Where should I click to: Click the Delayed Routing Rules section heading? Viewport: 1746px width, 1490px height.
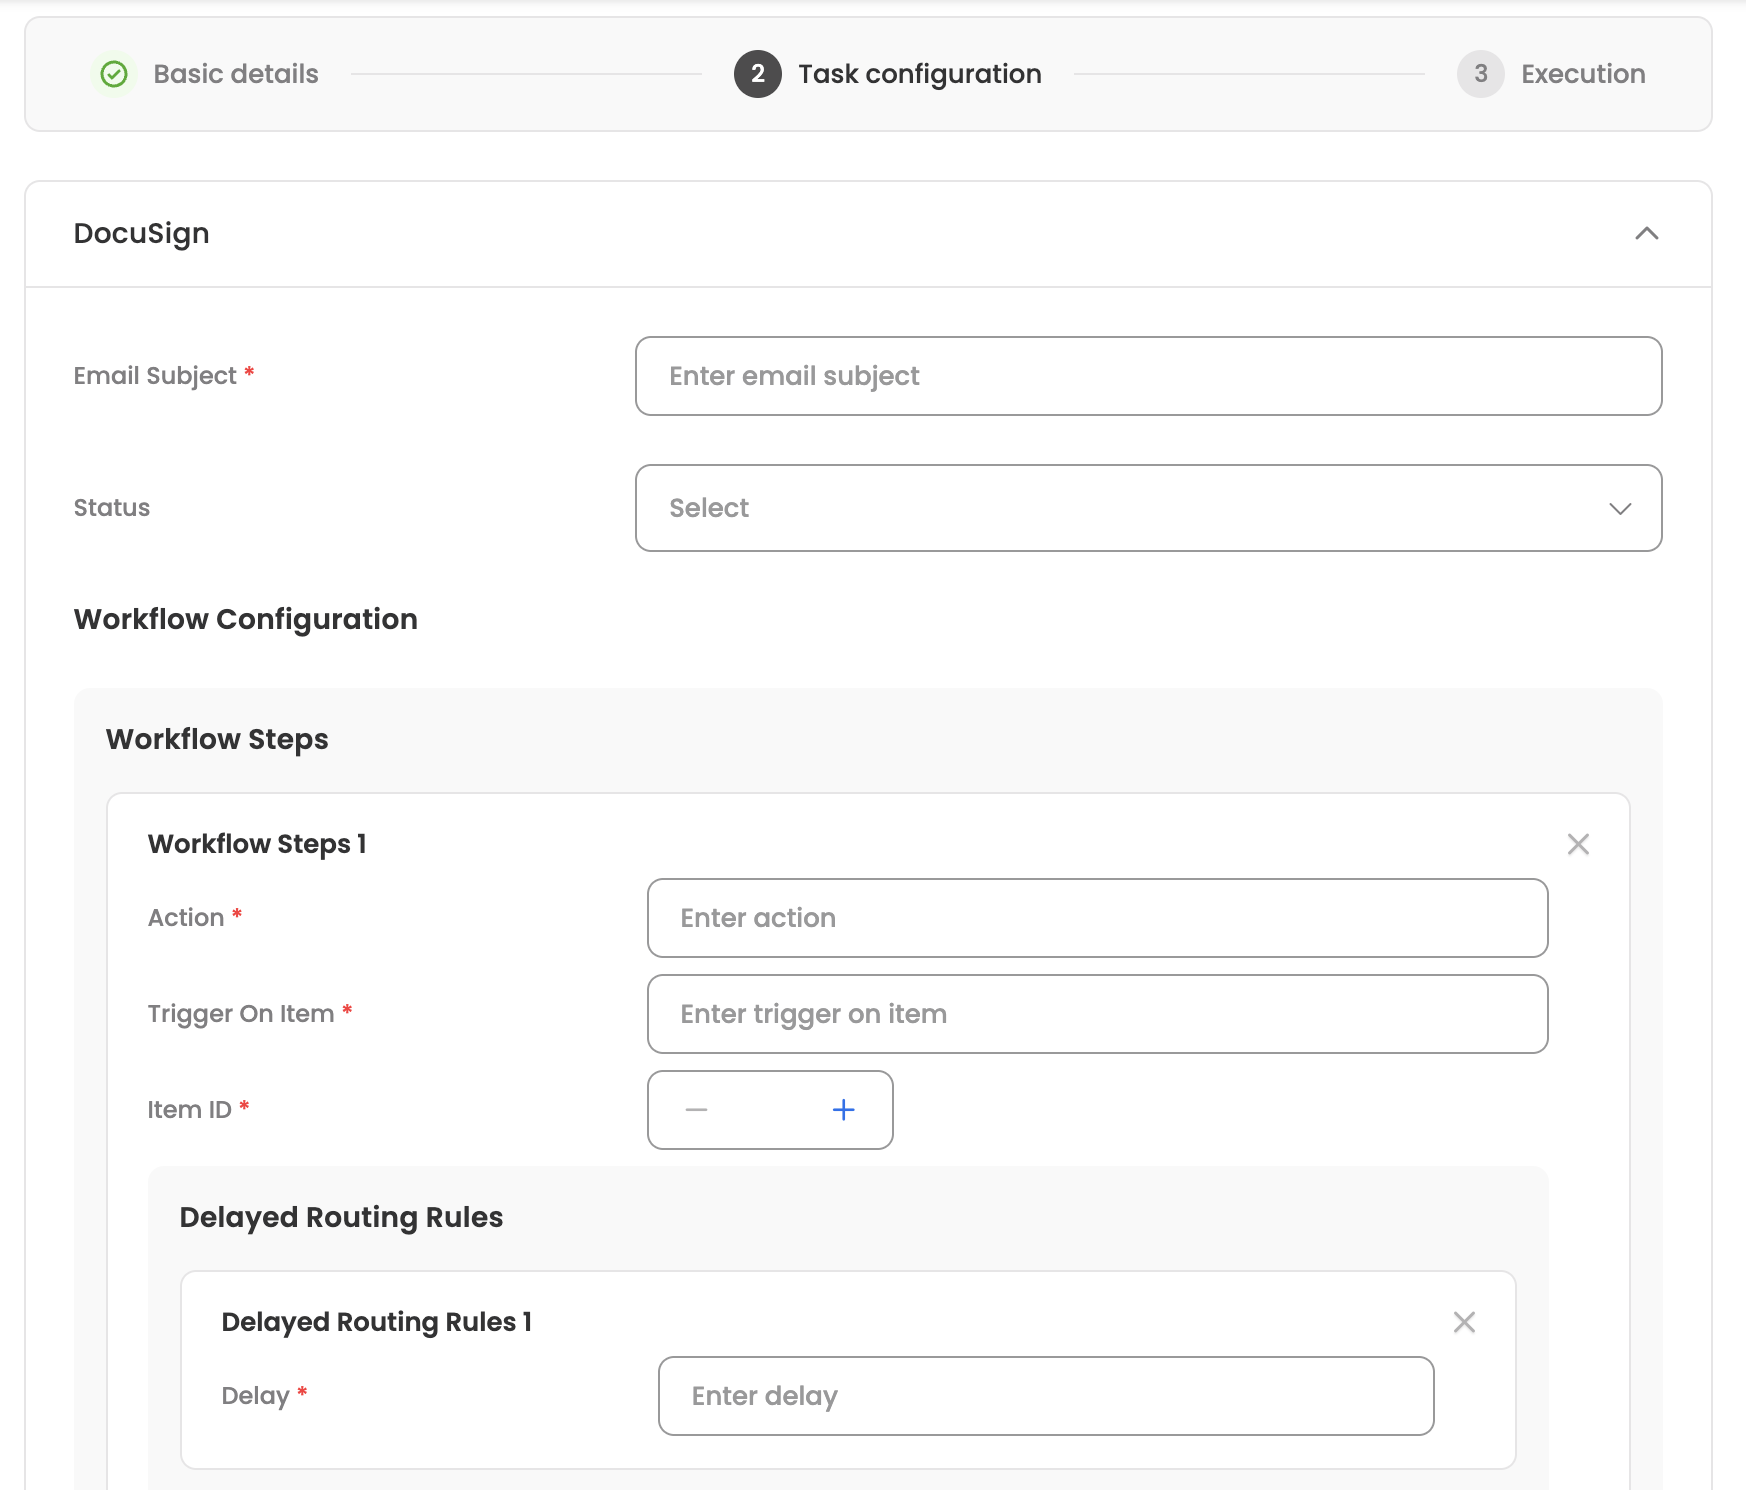(x=341, y=1218)
